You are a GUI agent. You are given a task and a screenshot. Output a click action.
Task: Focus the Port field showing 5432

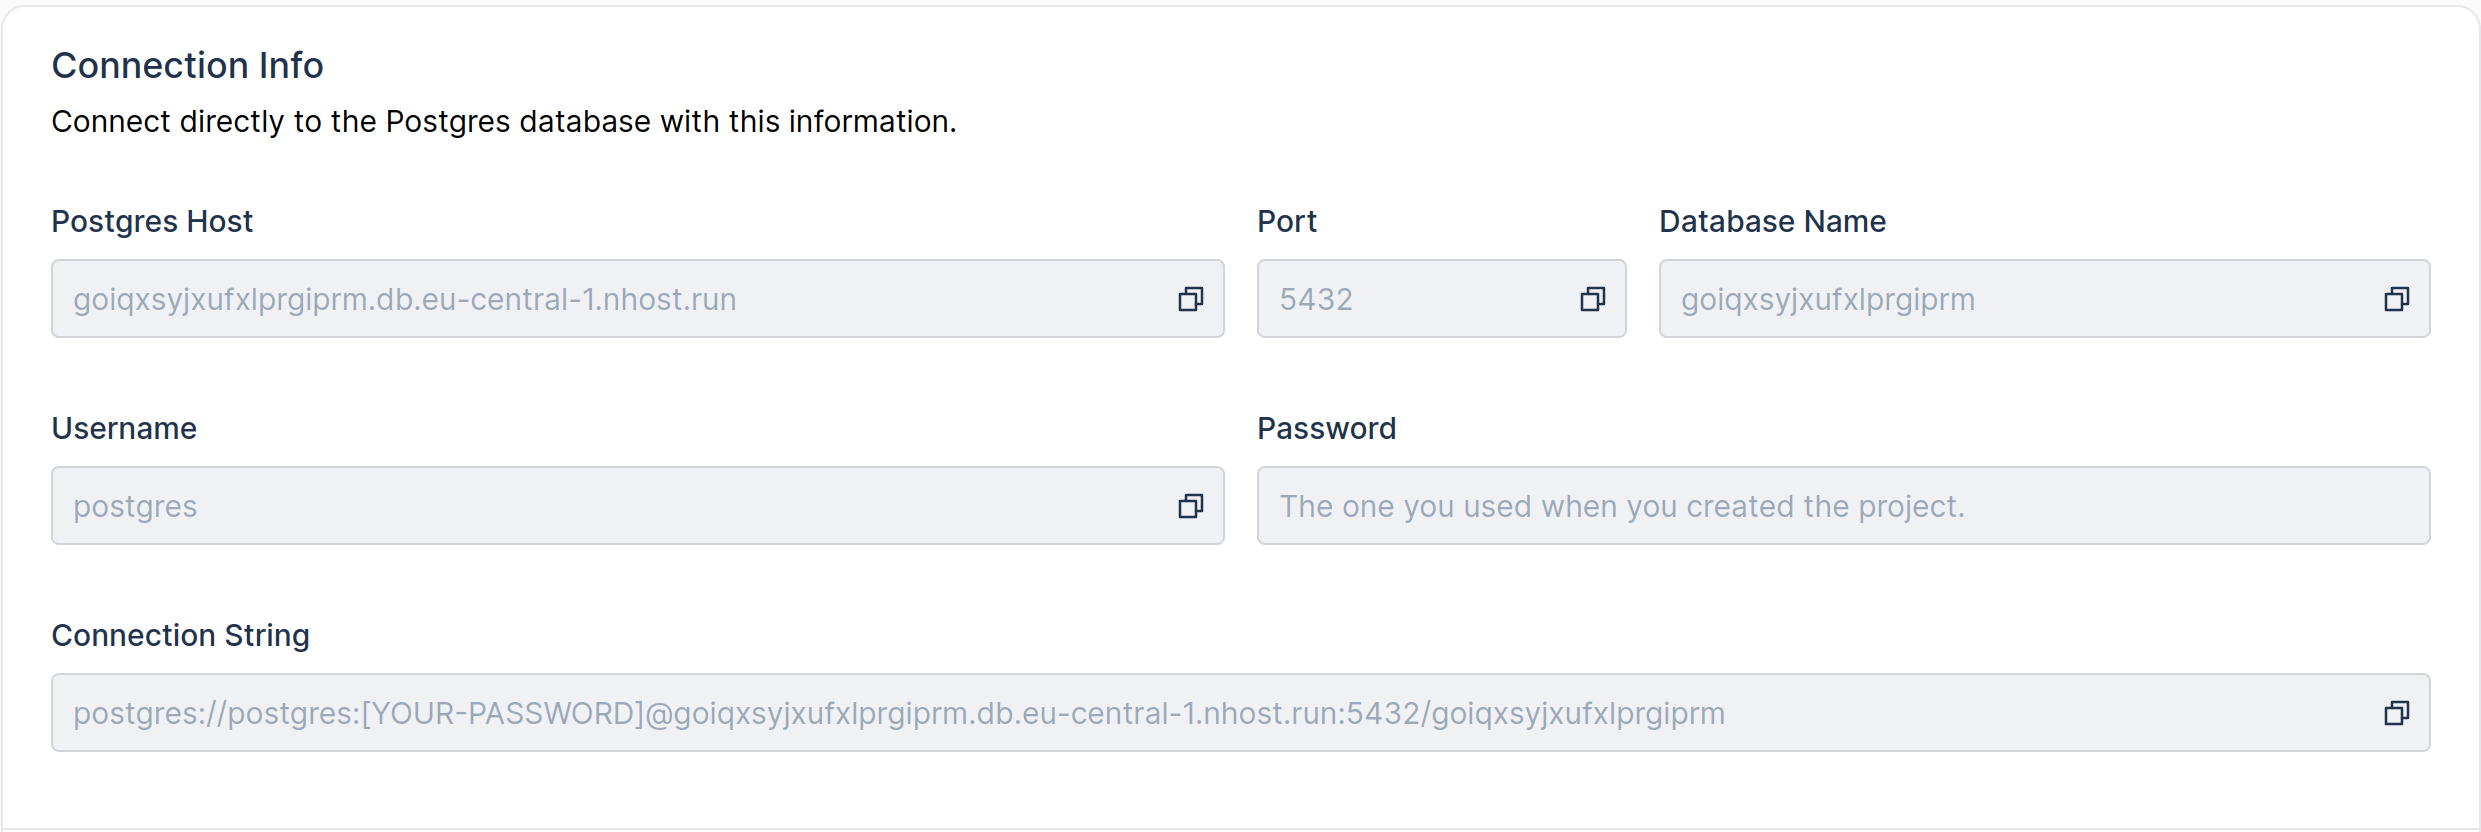click(1441, 299)
